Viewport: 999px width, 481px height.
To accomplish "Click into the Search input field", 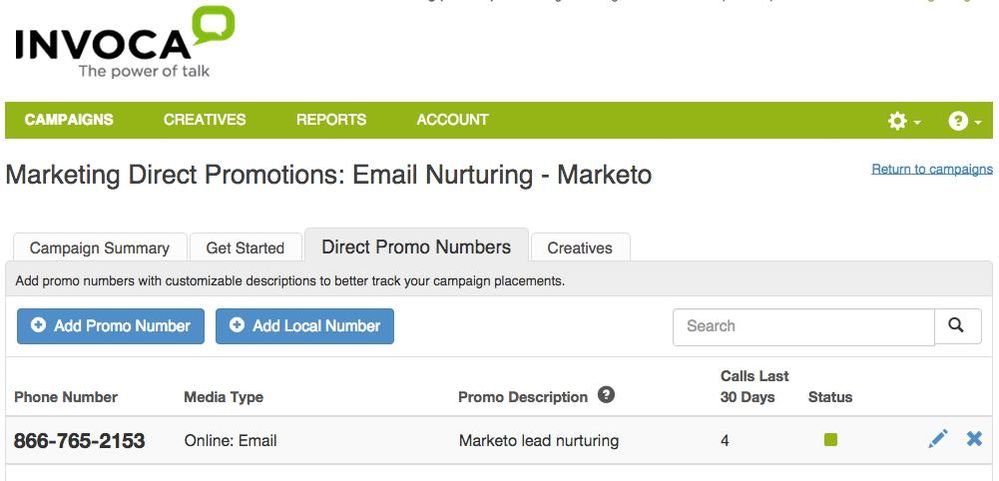I will [x=803, y=326].
